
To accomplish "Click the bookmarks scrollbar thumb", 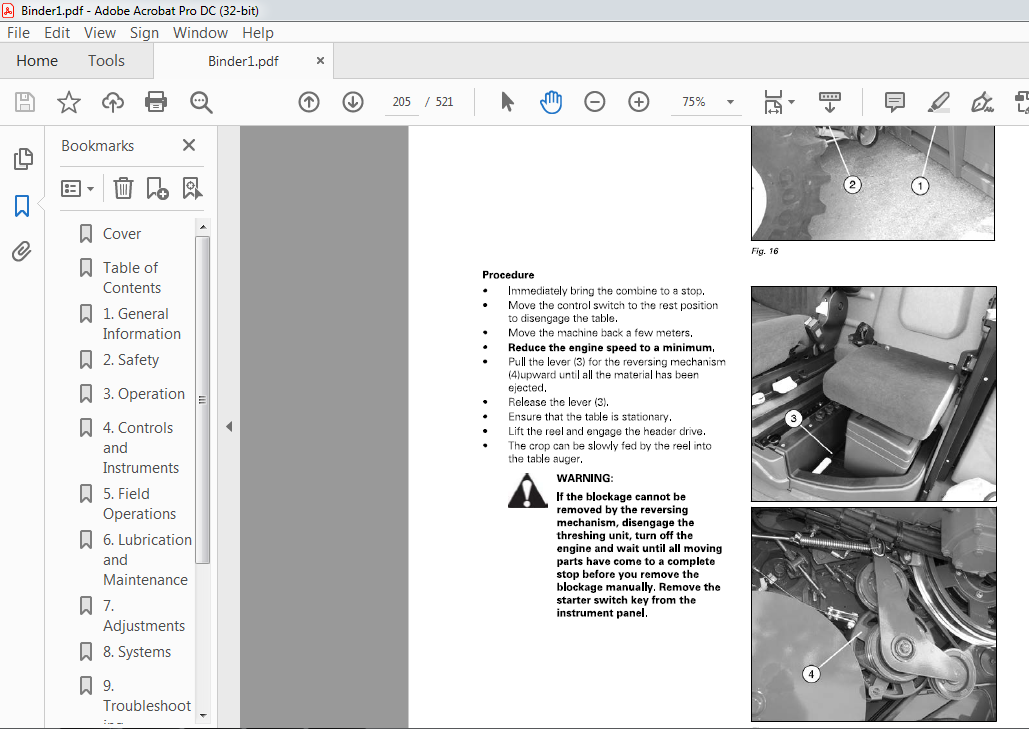I will (x=203, y=400).
